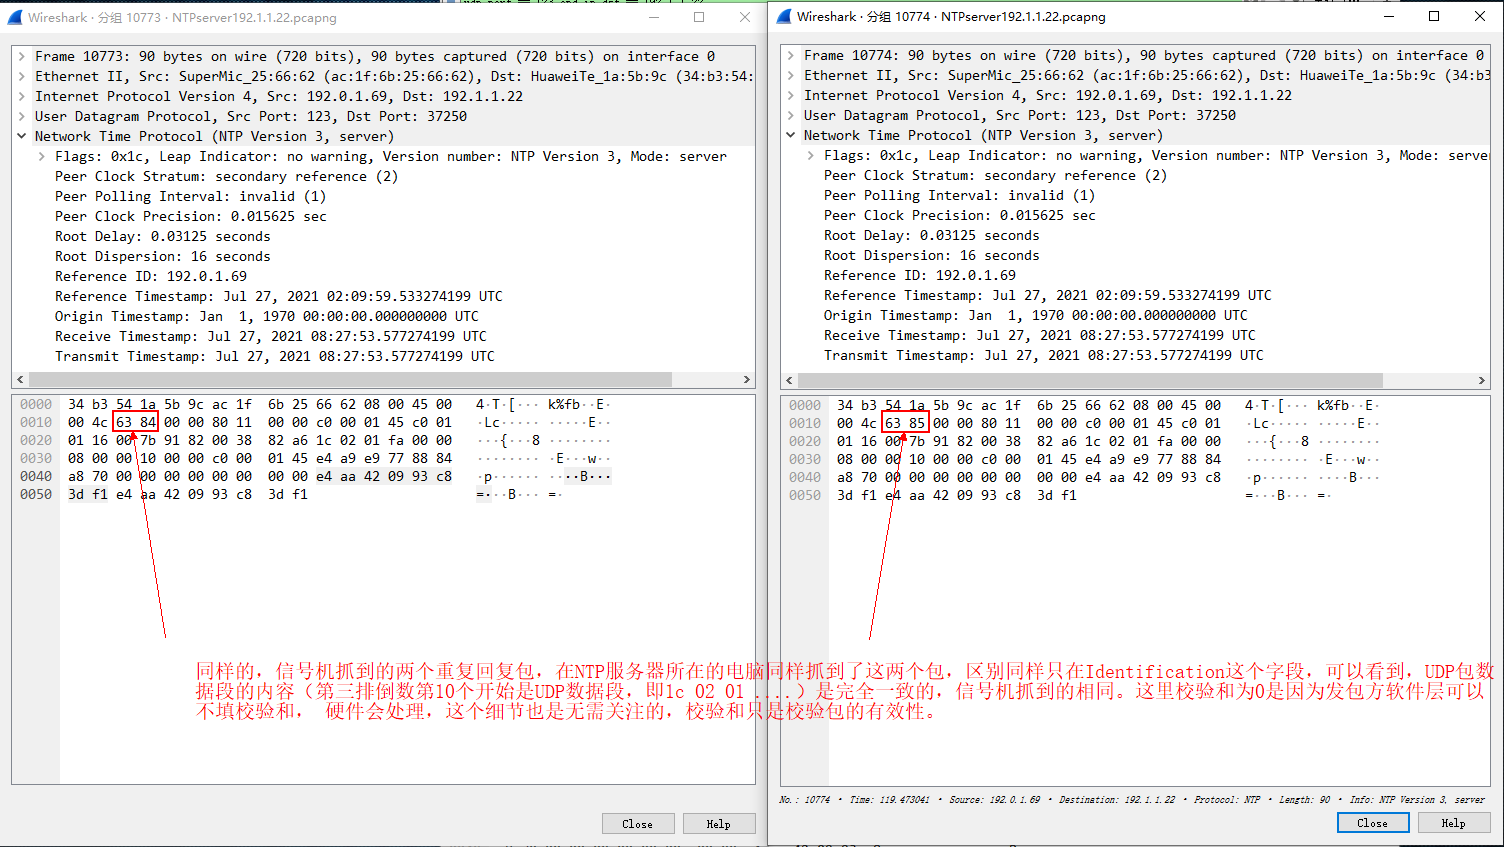This screenshot has width=1504, height=847.
Task: Click right scroll arrow in left detail pane
Action: click(746, 380)
